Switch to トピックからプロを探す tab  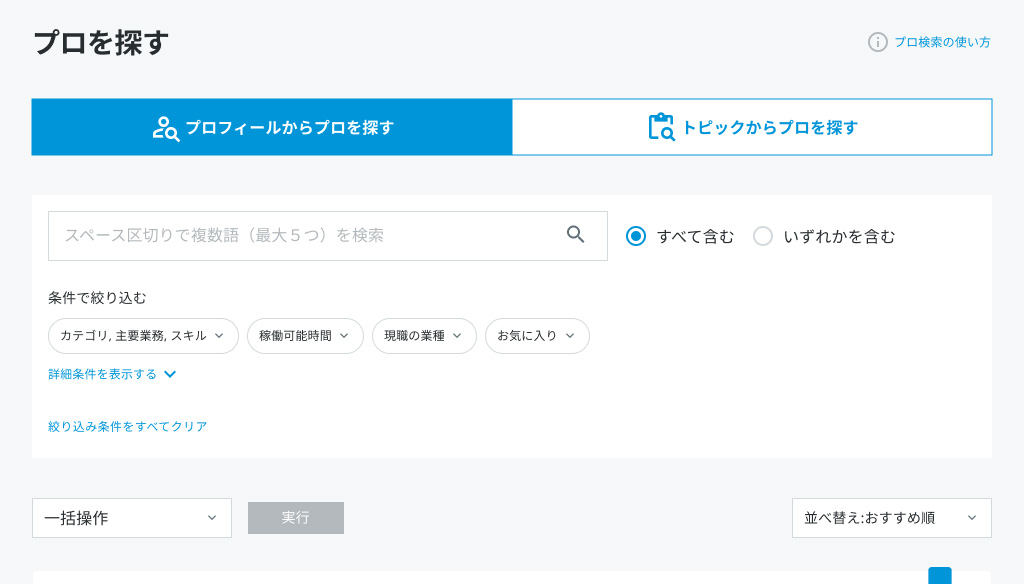[752, 127]
